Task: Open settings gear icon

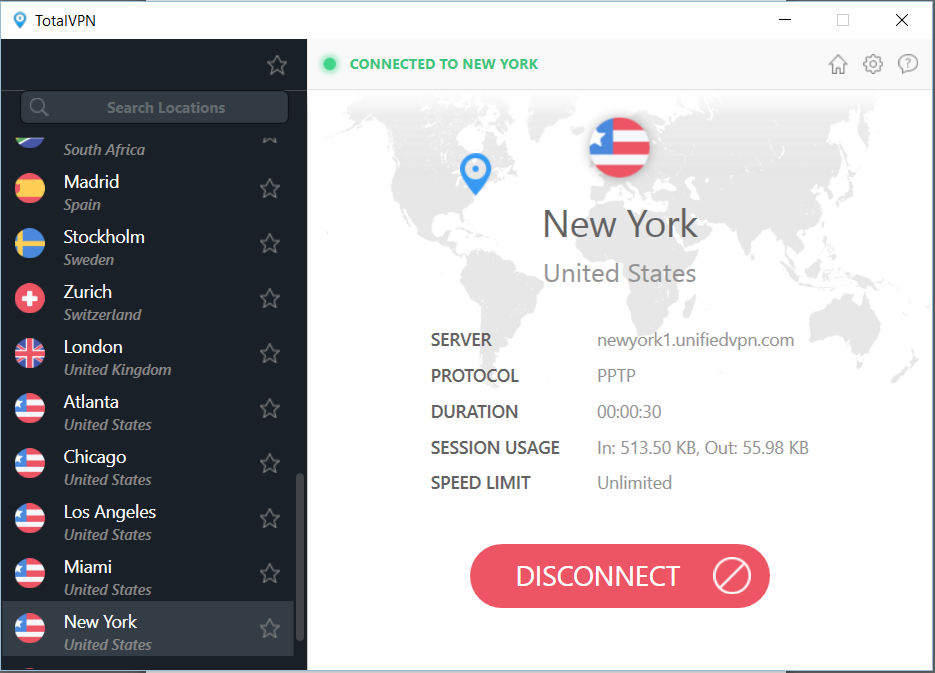Action: (873, 64)
